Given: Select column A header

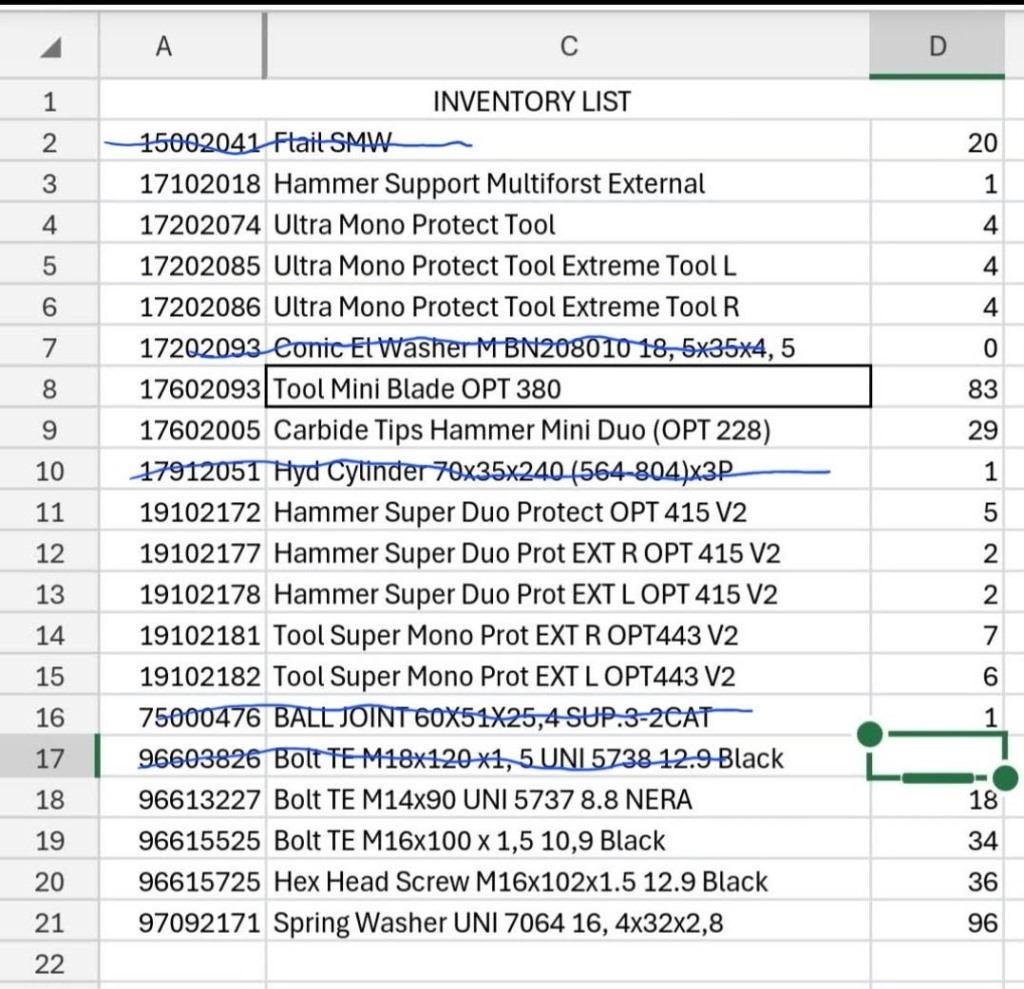Looking at the screenshot, I should [163, 46].
